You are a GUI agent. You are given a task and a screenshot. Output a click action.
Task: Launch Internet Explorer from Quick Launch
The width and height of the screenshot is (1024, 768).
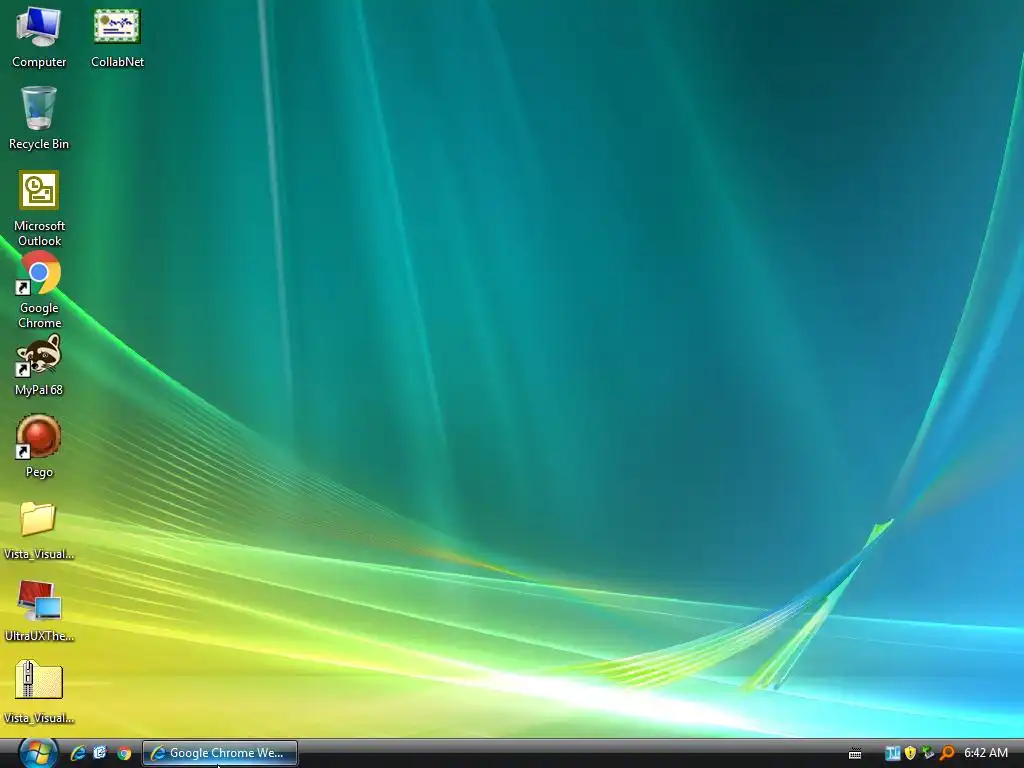coord(78,753)
